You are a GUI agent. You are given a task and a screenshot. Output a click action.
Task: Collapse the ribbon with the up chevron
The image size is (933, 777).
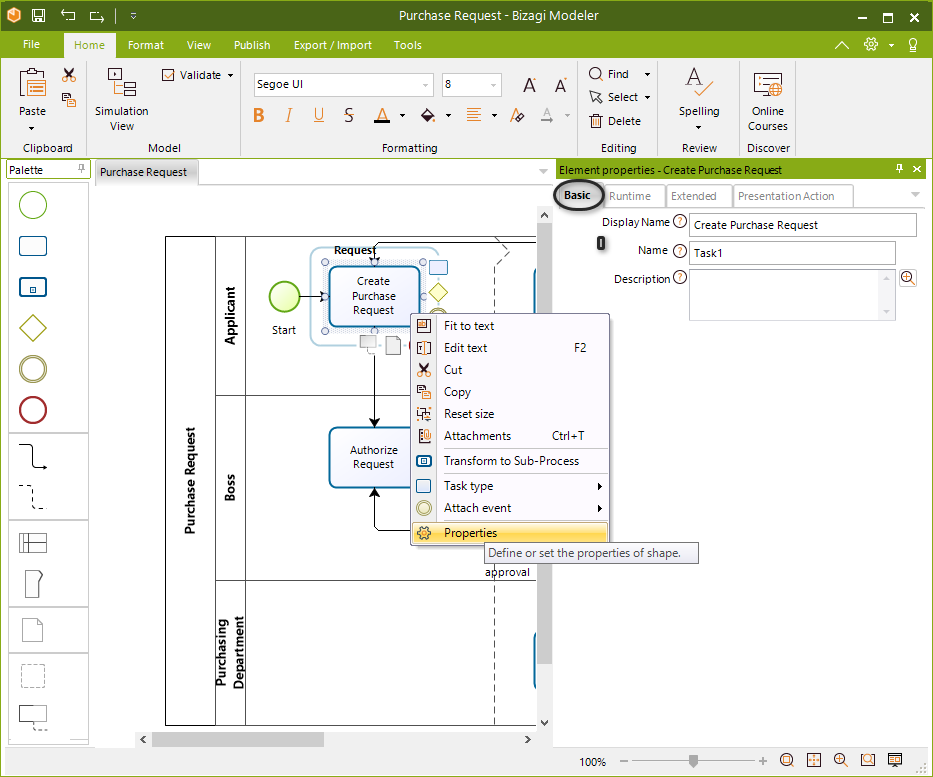coord(841,45)
